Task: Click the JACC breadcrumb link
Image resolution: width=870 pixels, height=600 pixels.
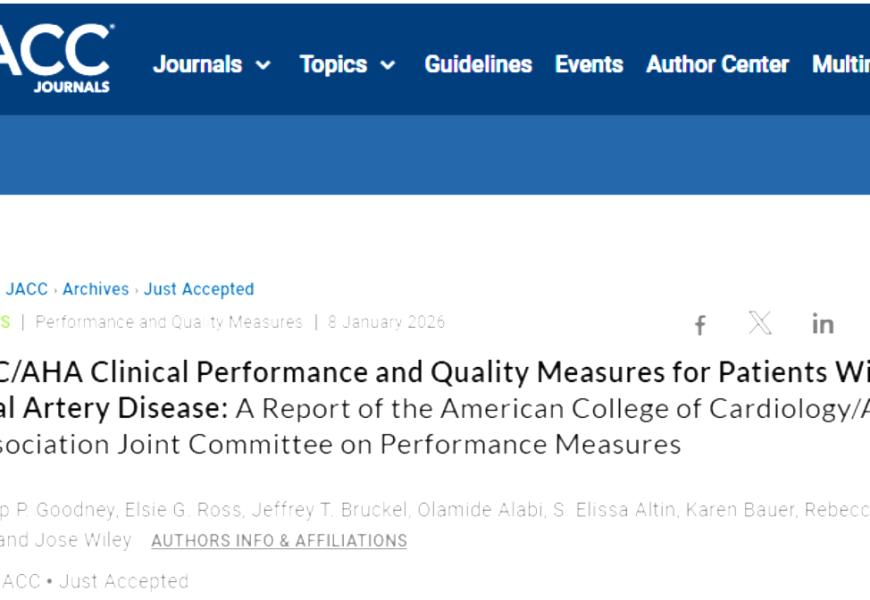Action: pyautogui.click(x=27, y=289)
